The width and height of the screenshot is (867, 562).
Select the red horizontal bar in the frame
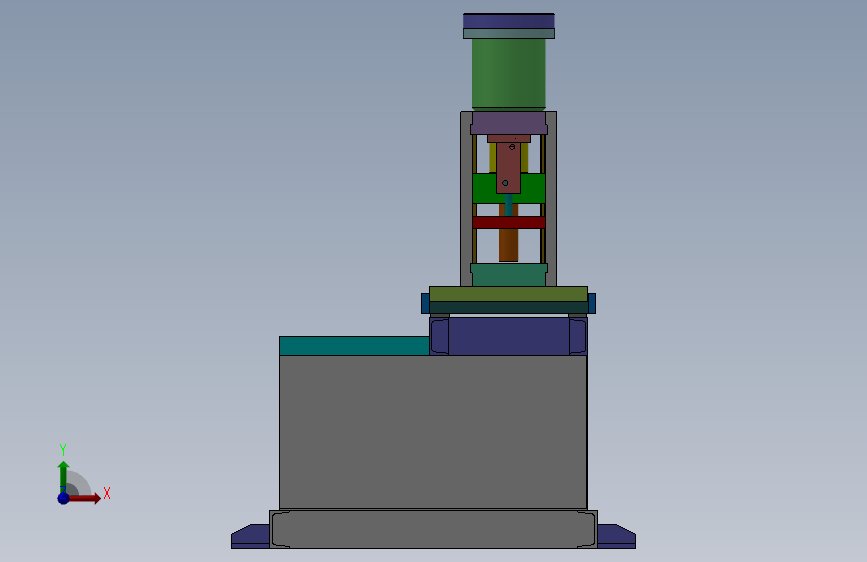pos(509,222)
